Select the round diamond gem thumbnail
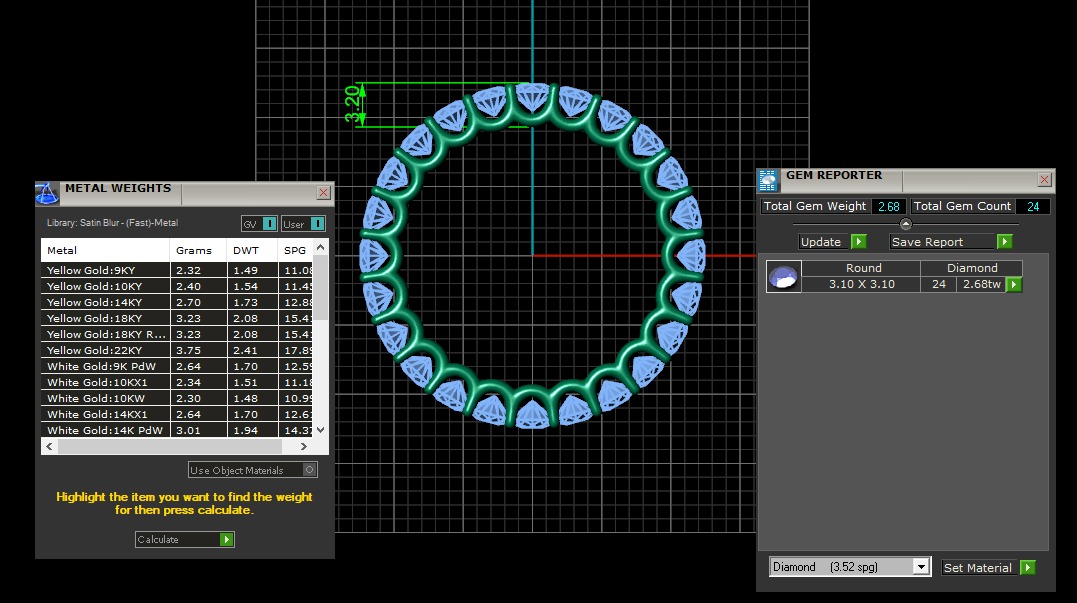Image resolution: width=1077 pixels, height=603 pixels. [x=784, y=277]
